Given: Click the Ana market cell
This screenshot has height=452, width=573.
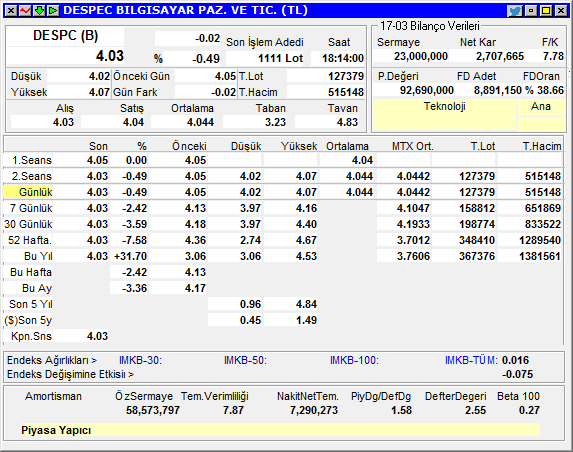Looking at the screenshot, I should [541, 107].
